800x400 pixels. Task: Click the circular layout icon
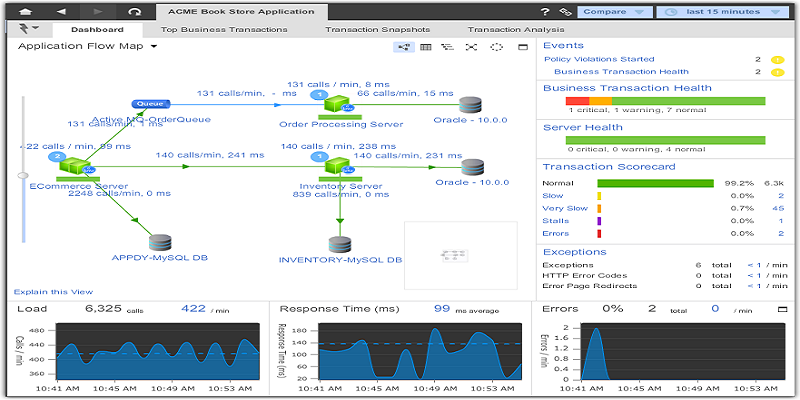496,47
